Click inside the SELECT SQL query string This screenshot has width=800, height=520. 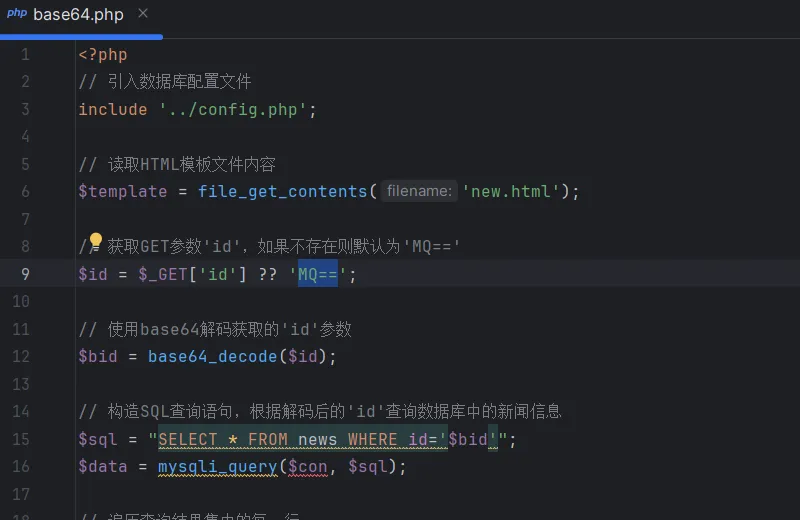pos(300,439)
